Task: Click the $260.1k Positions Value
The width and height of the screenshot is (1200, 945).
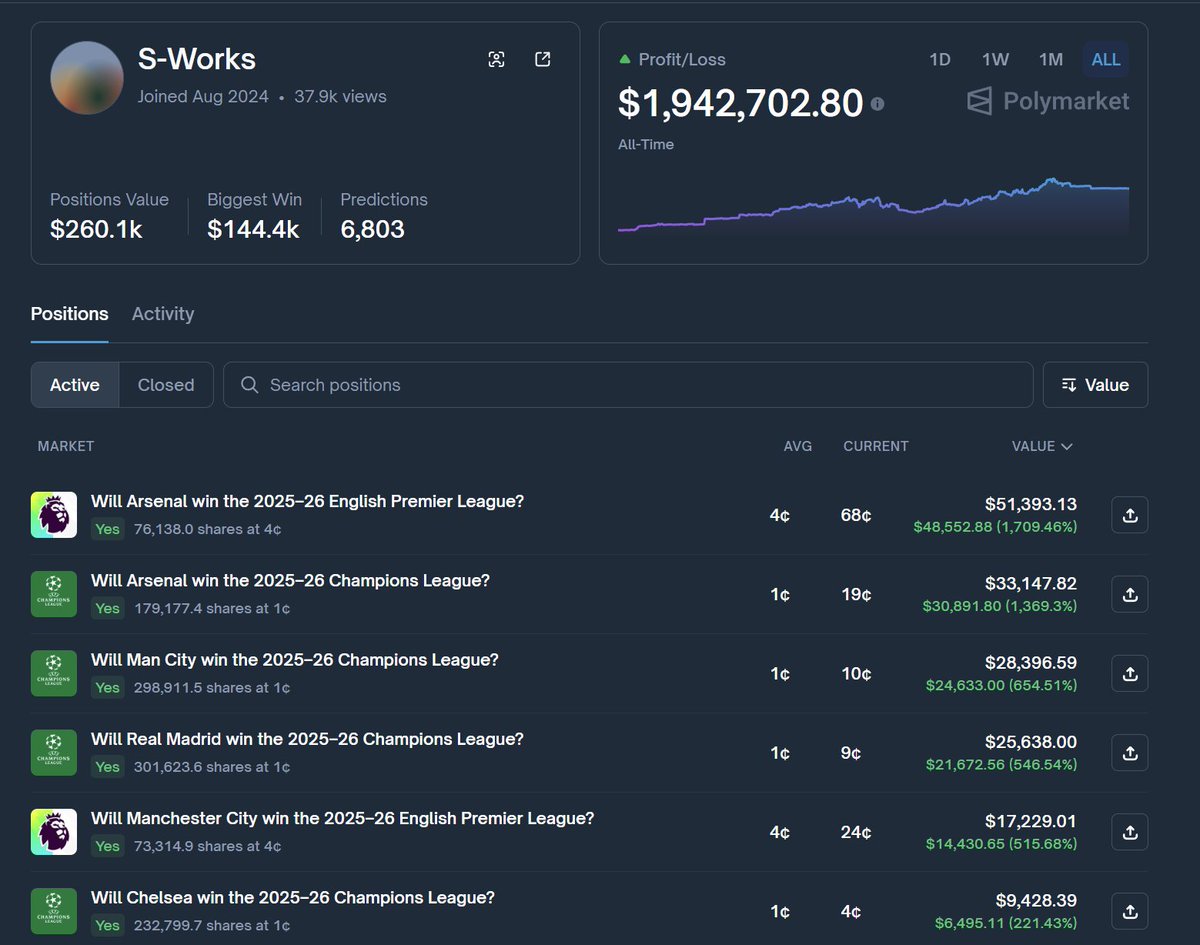Action: pos(96,229)
